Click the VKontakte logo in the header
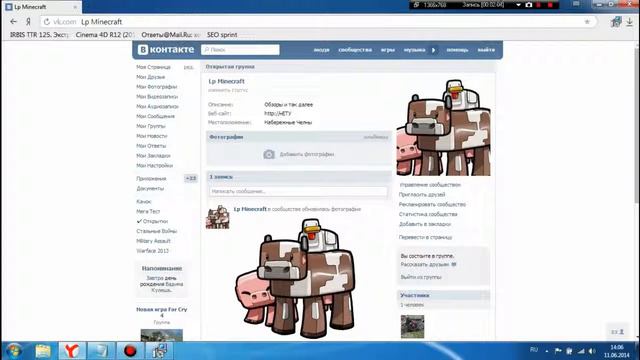 pos(166,49)
